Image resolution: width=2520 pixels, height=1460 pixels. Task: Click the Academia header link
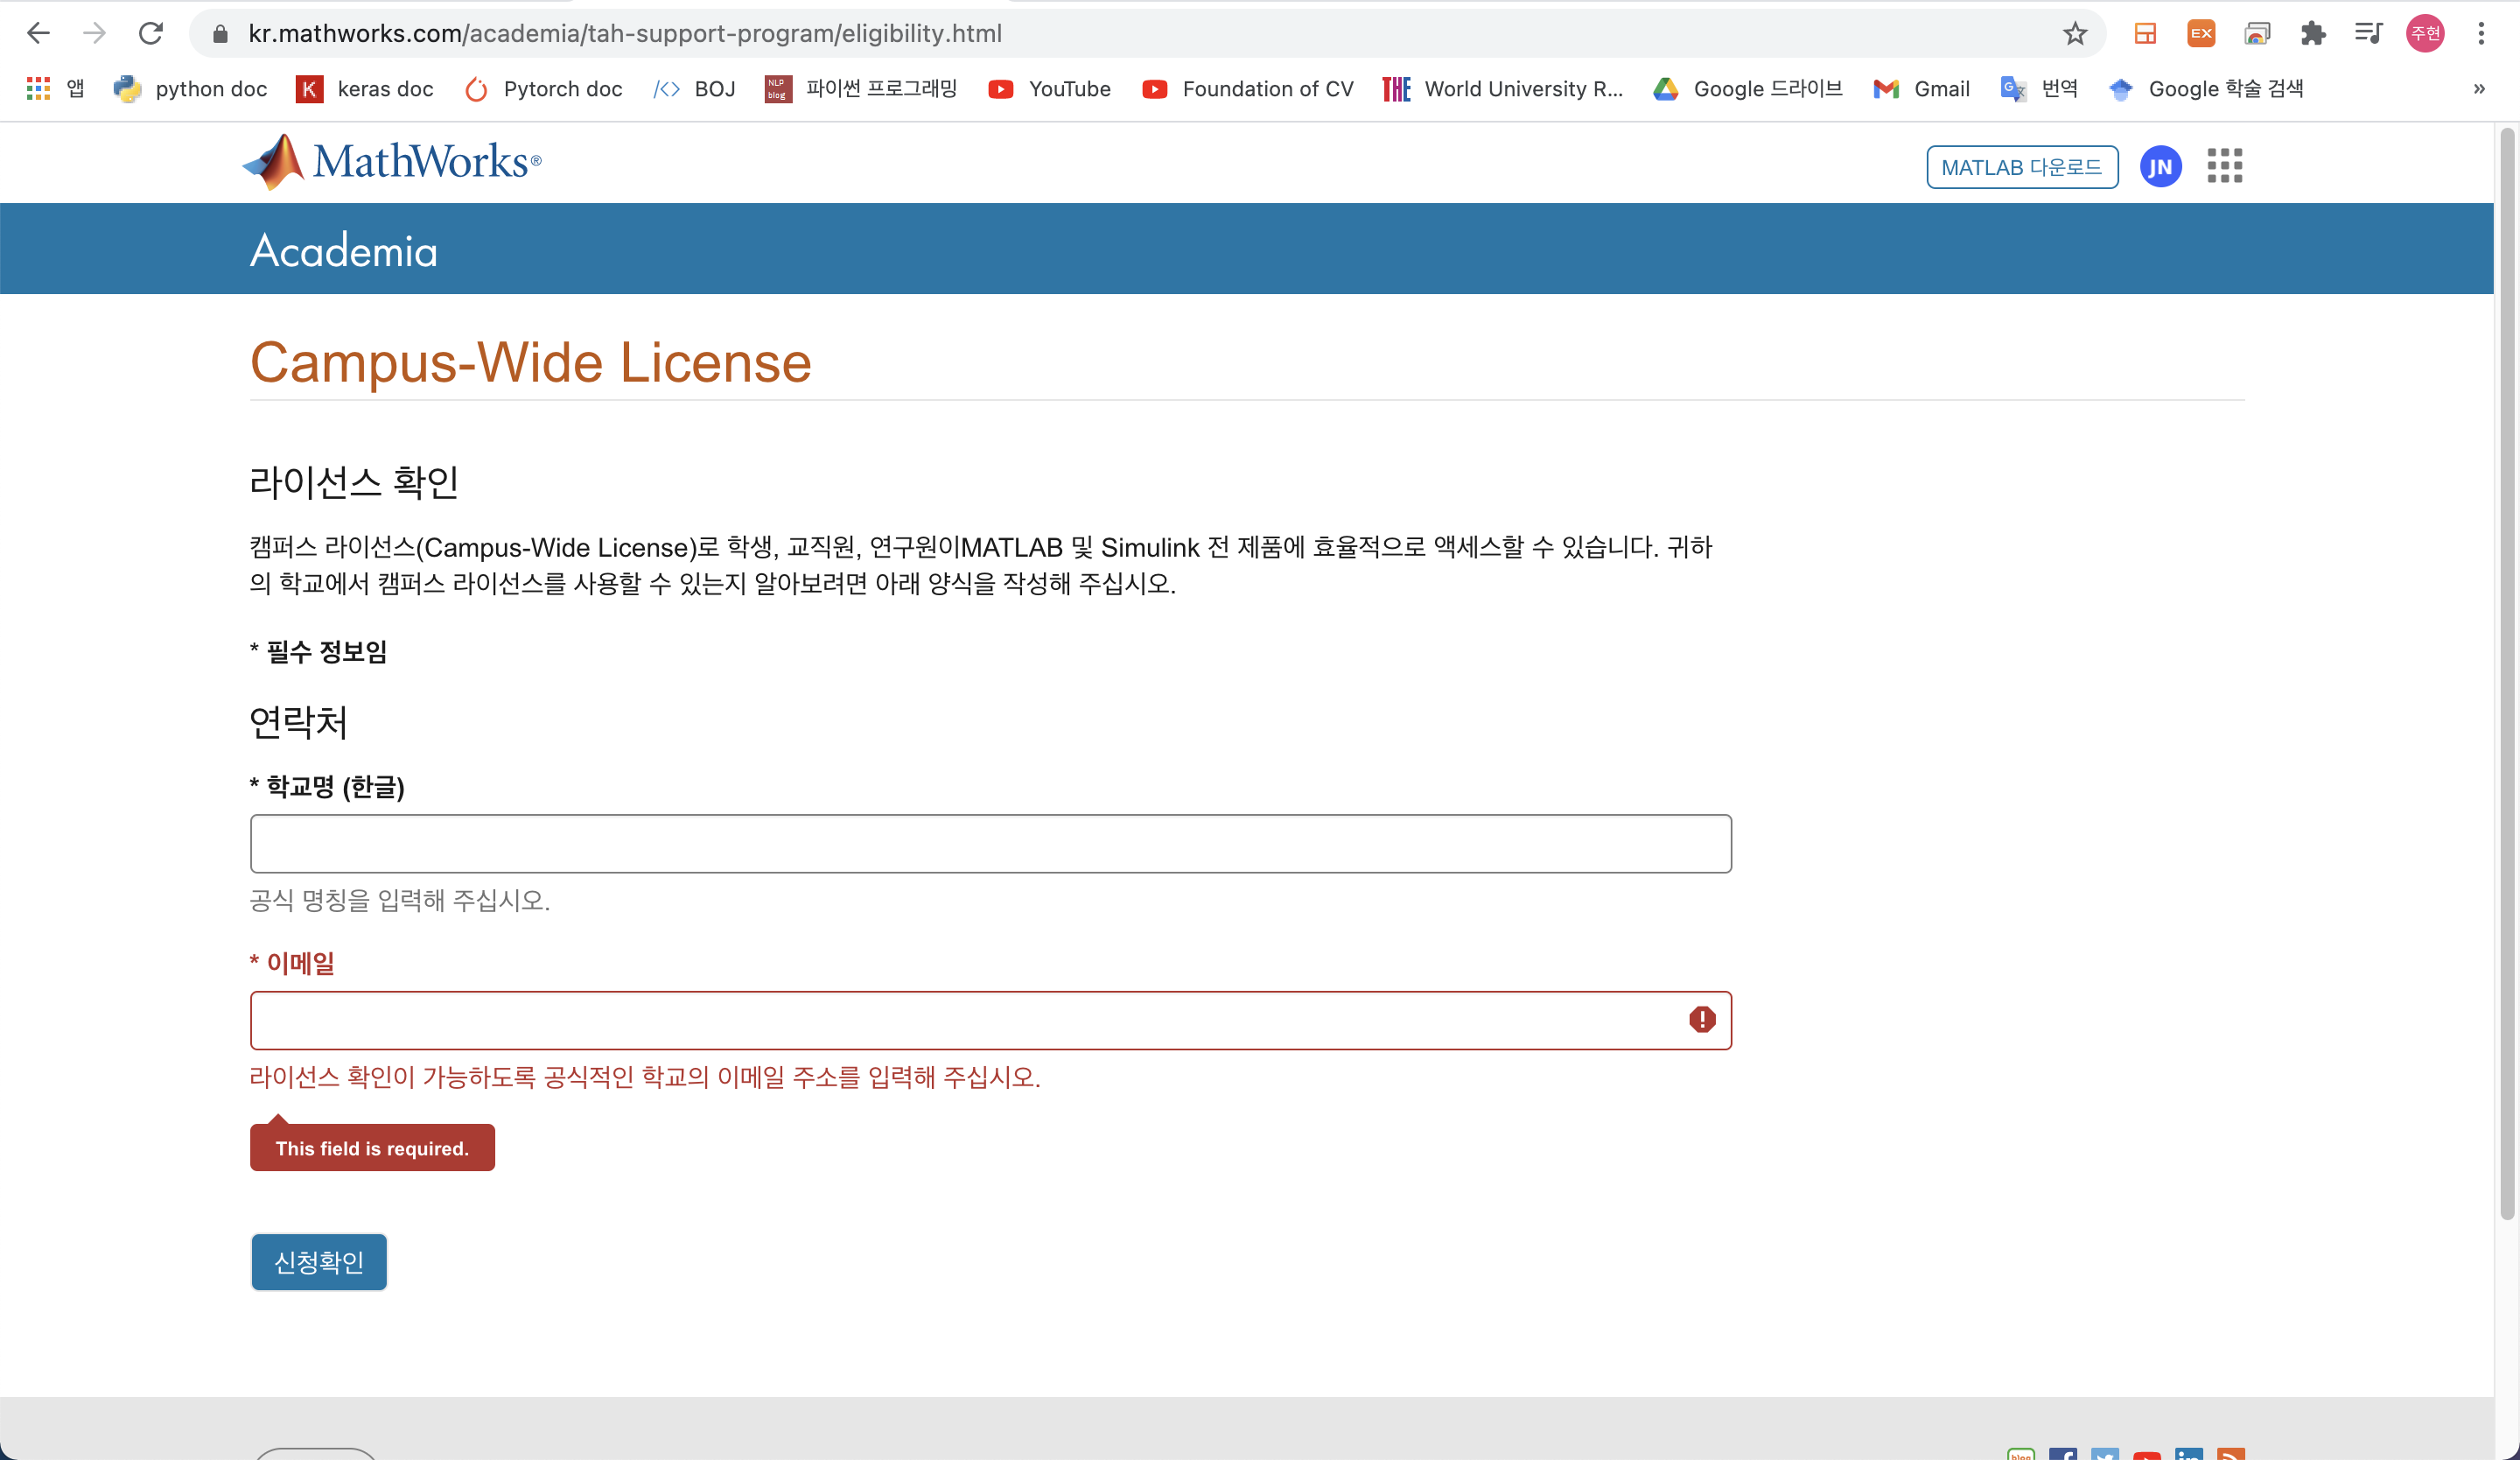343,250
